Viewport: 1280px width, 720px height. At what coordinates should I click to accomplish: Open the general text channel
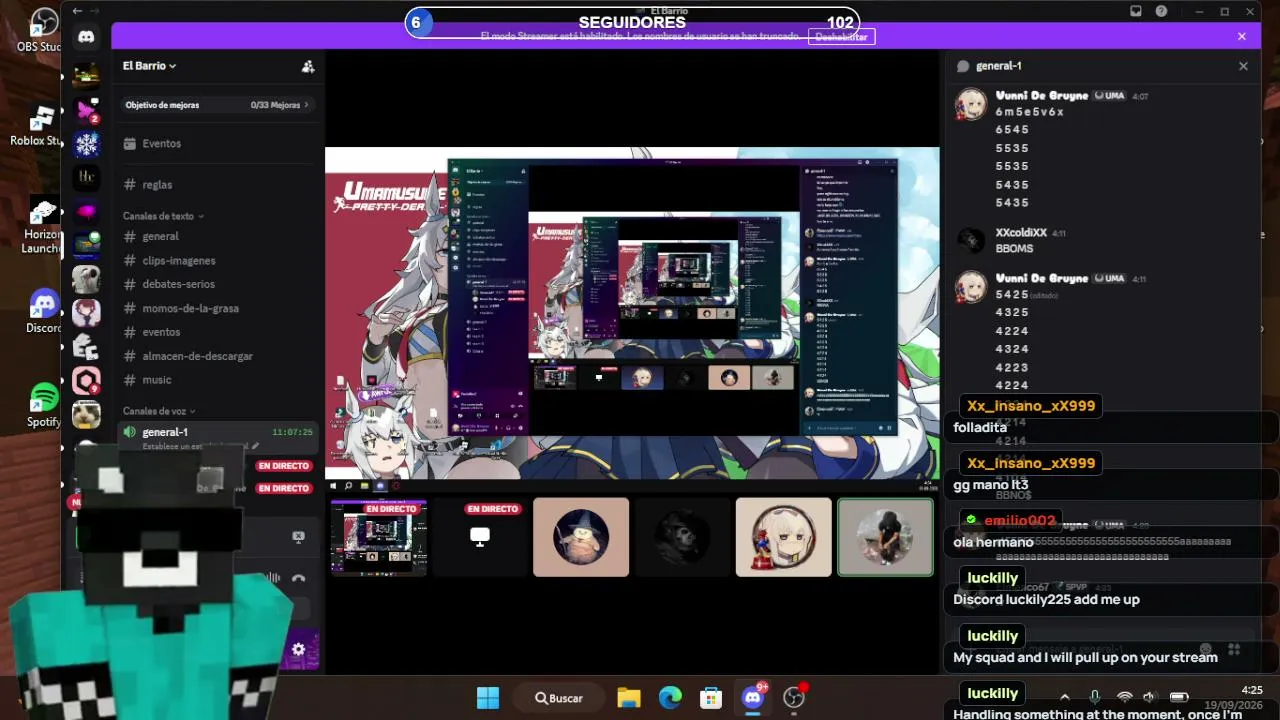click(218, 237)
